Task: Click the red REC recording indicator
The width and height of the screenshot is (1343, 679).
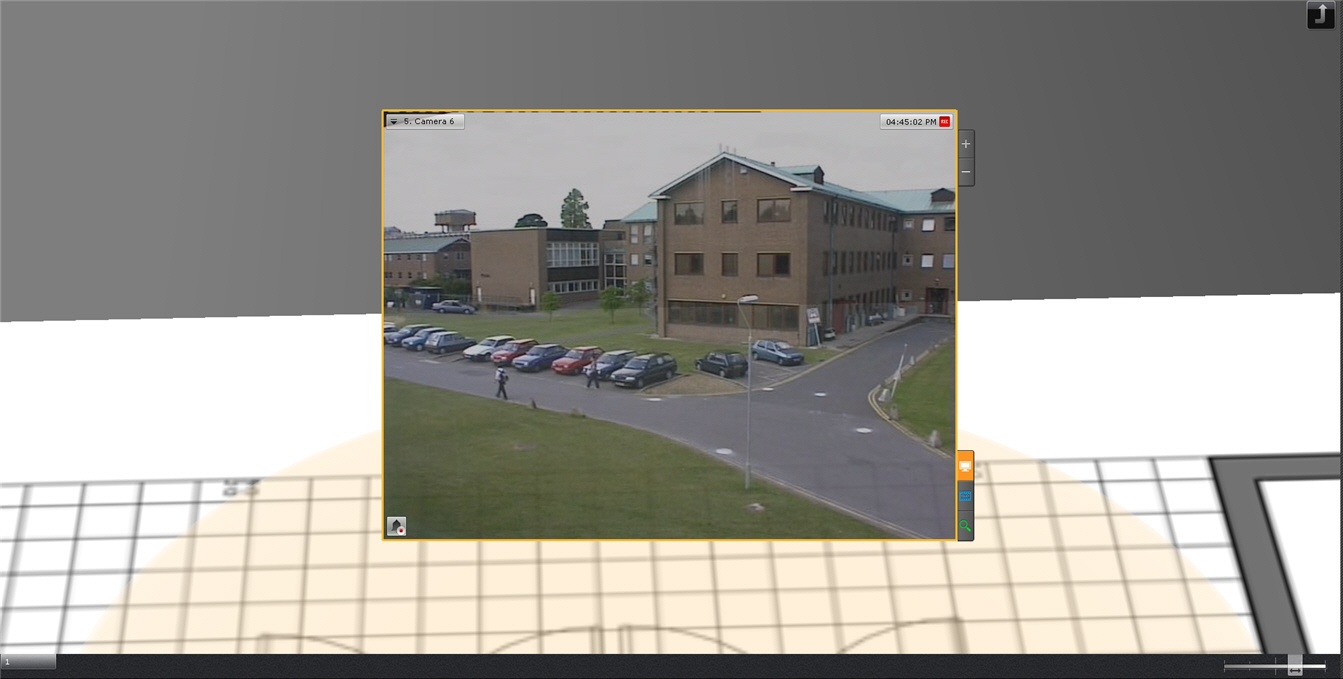Action: [x=945, y=122]
